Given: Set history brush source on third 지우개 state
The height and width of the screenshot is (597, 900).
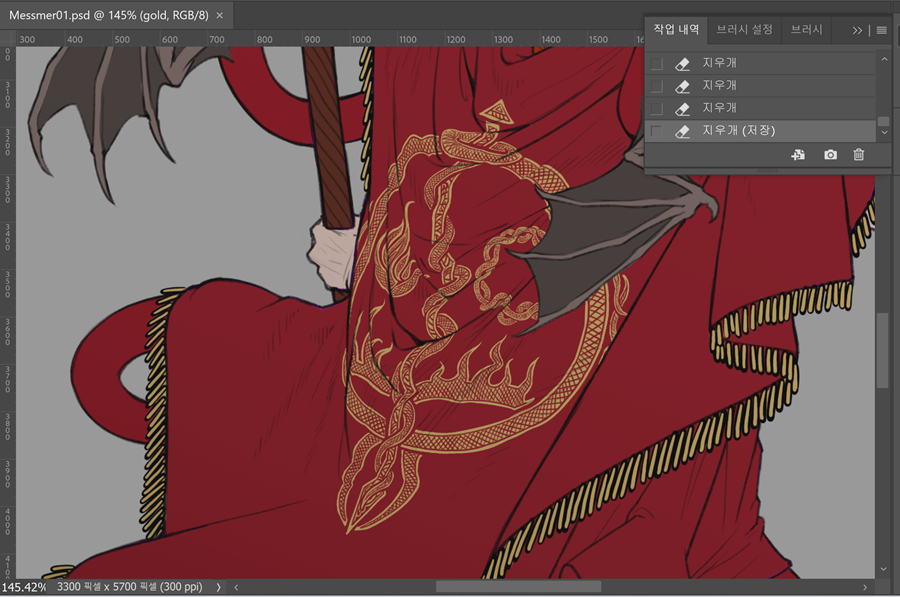Looking at the screenshot, I should pyautogui.click(x=656, y=108).
